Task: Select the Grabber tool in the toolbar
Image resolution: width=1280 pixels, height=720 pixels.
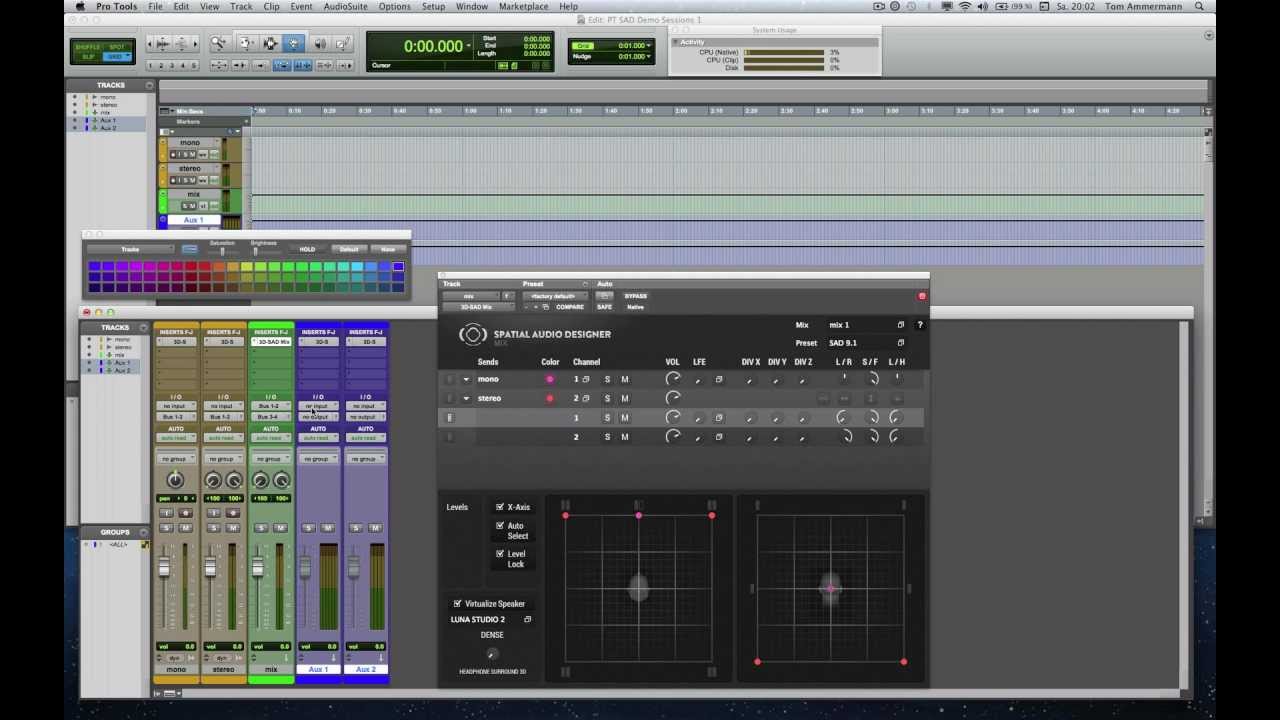Action: point(294,44)
